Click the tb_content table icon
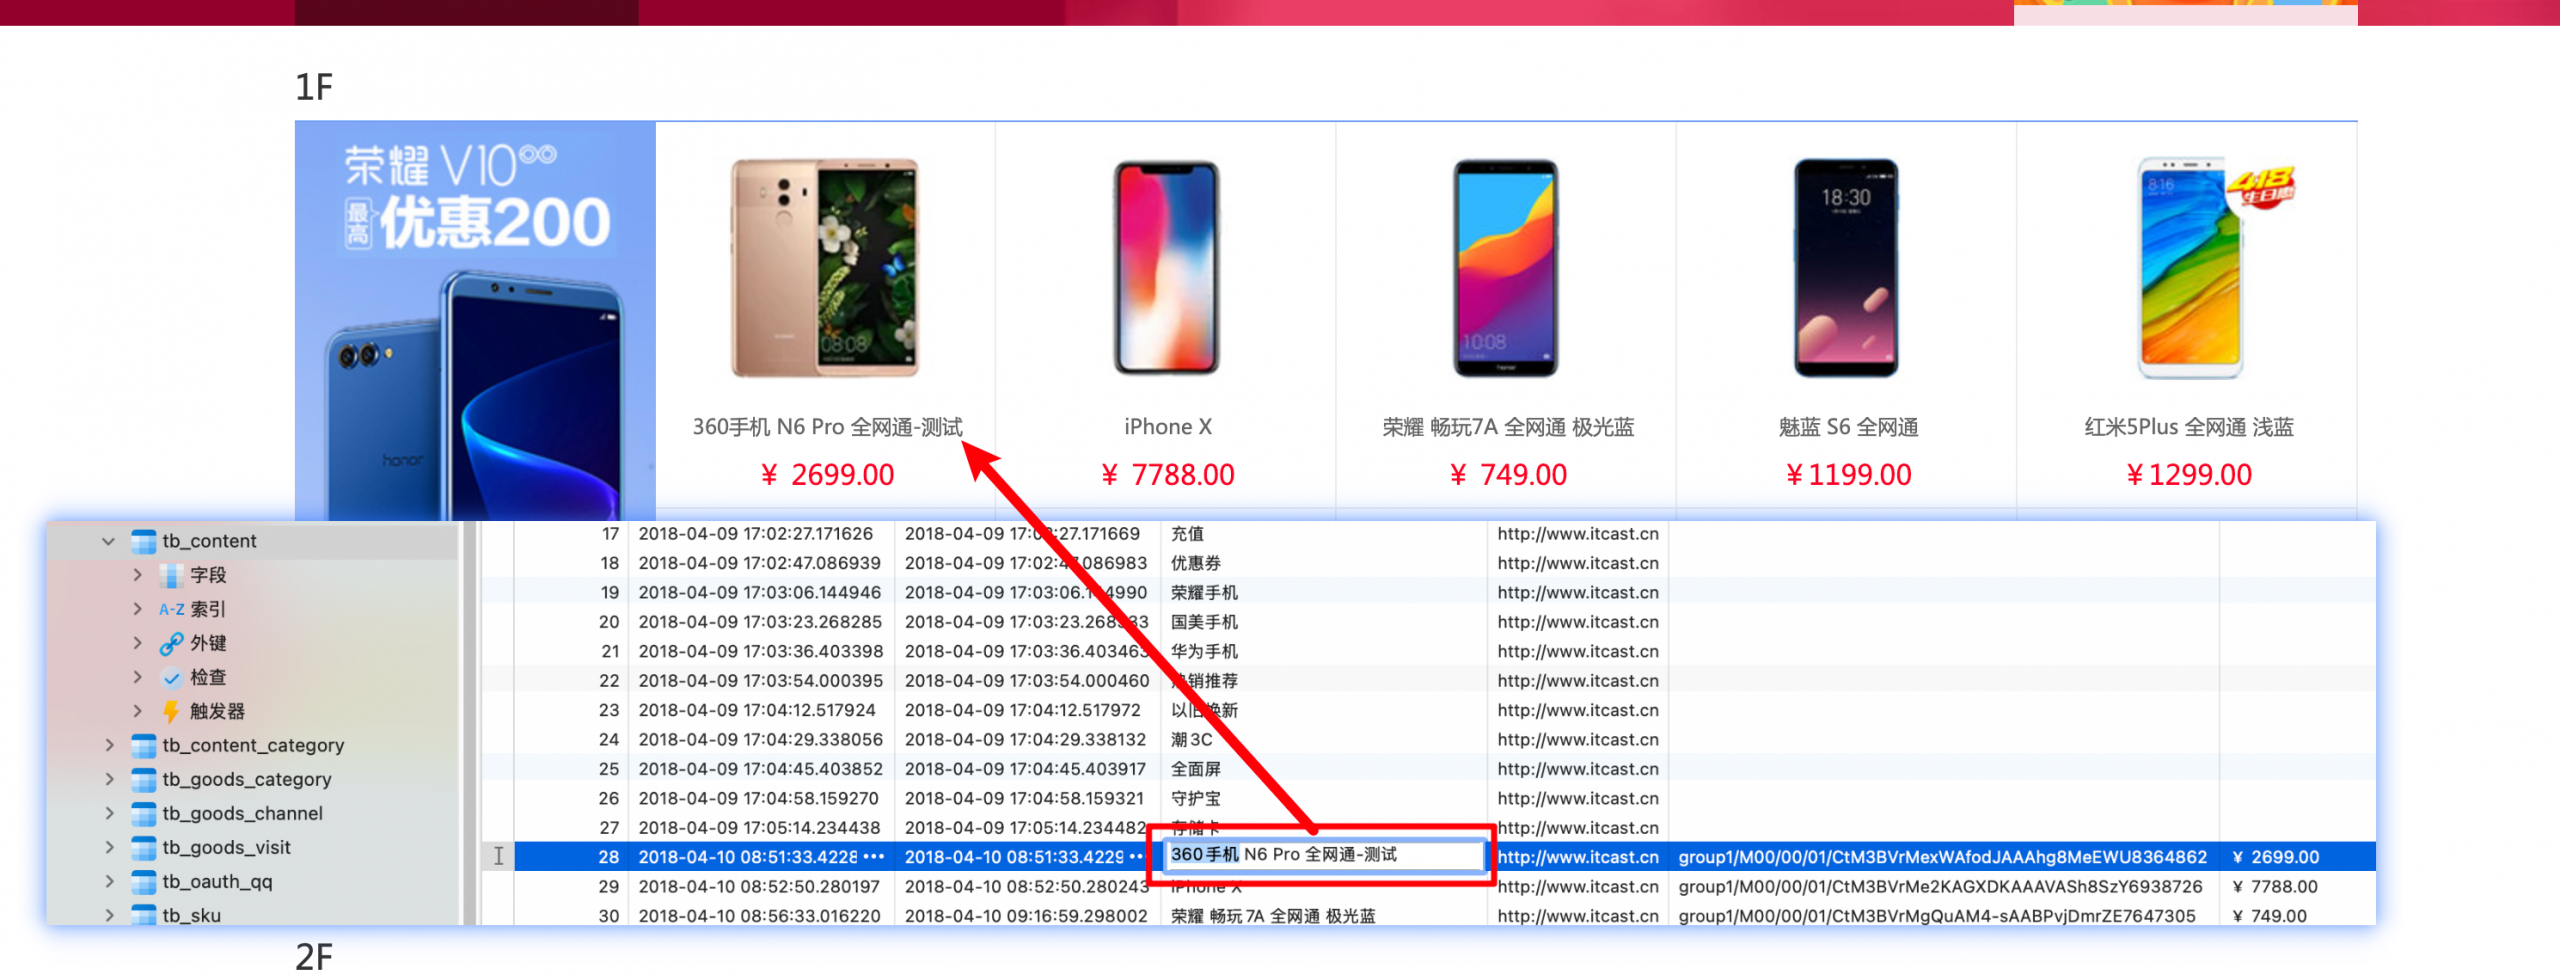Screen dimensions: 2560x975 (144, 541)
